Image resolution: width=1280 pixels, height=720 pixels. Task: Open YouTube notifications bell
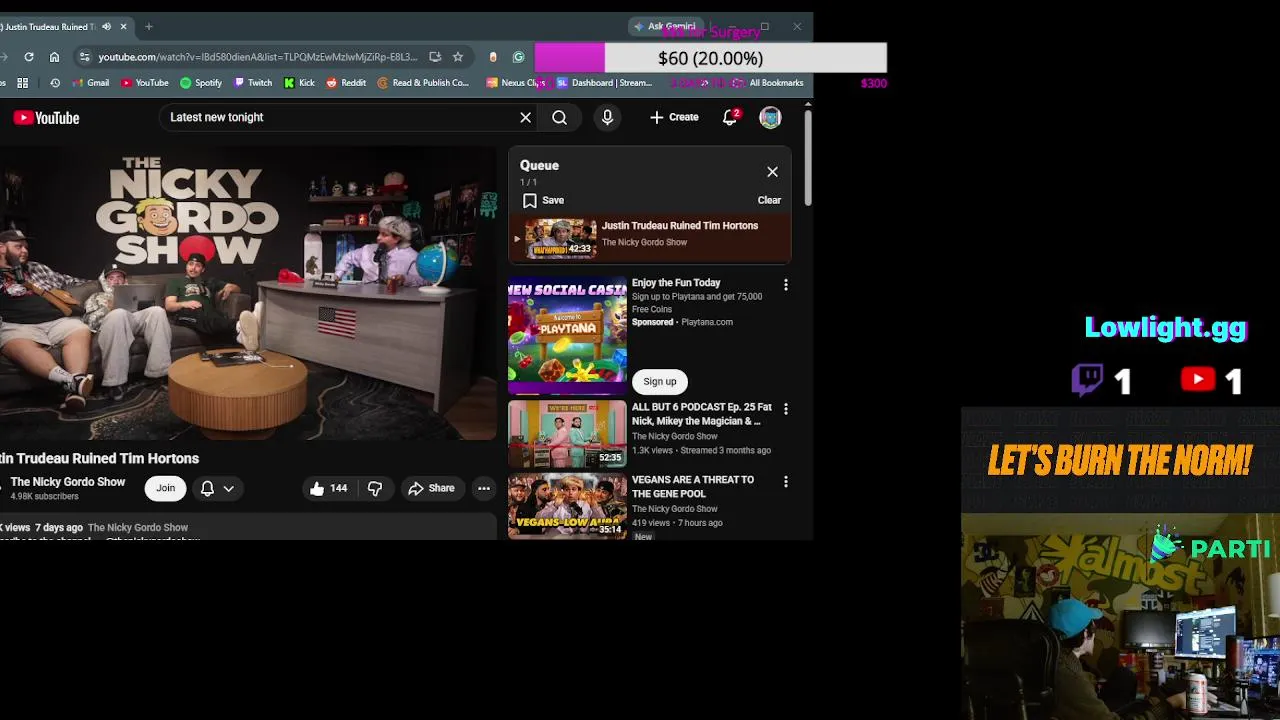(x=730, y=117)
